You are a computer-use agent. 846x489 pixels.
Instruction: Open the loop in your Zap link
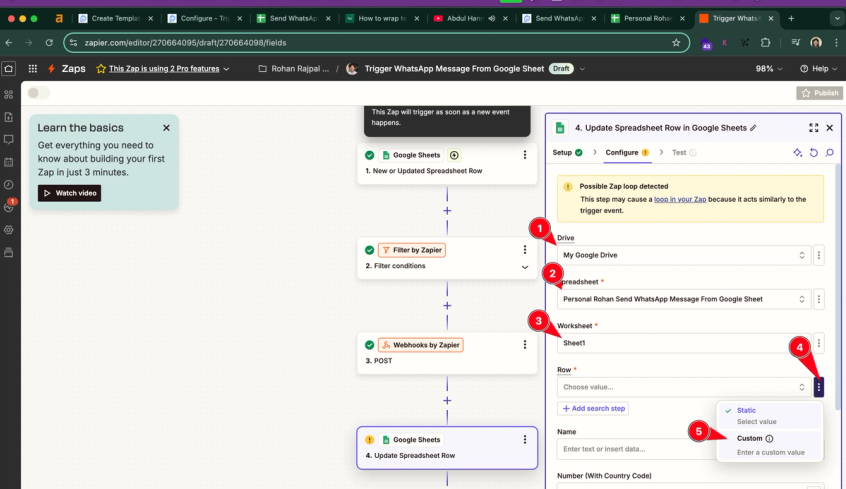pos(680,199)
